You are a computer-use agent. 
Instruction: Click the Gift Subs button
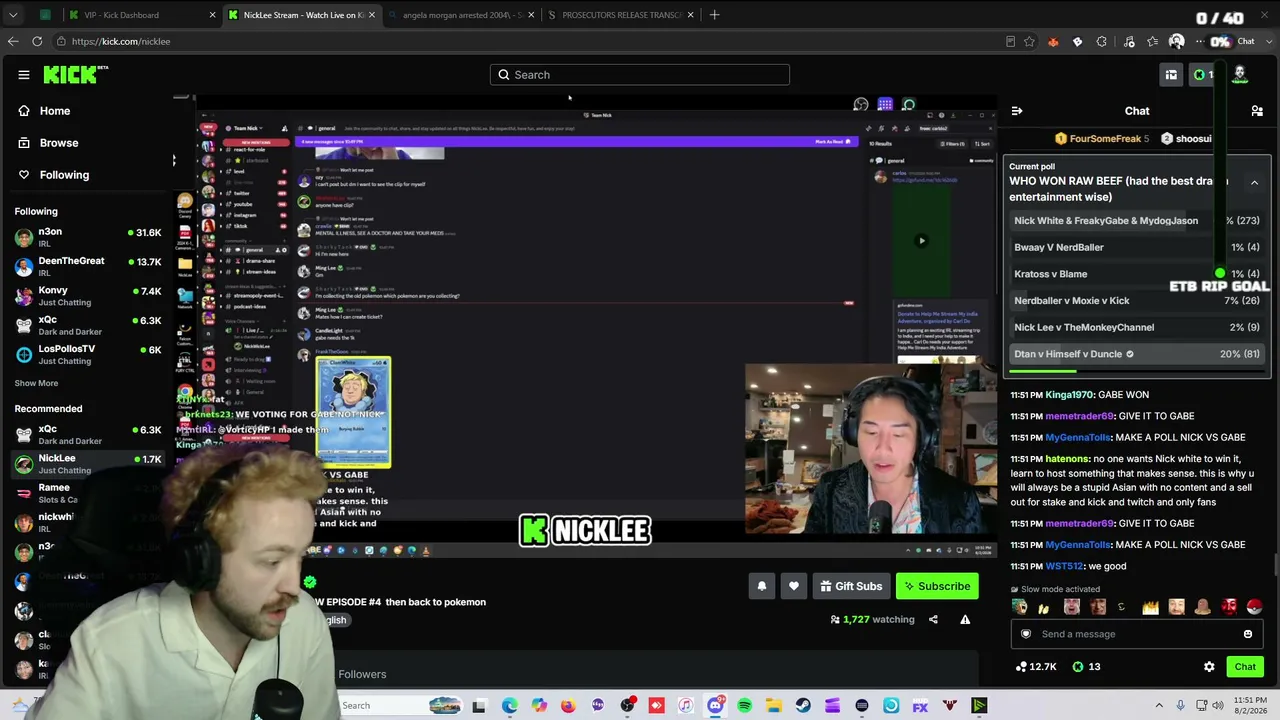[x=851, y=587]
